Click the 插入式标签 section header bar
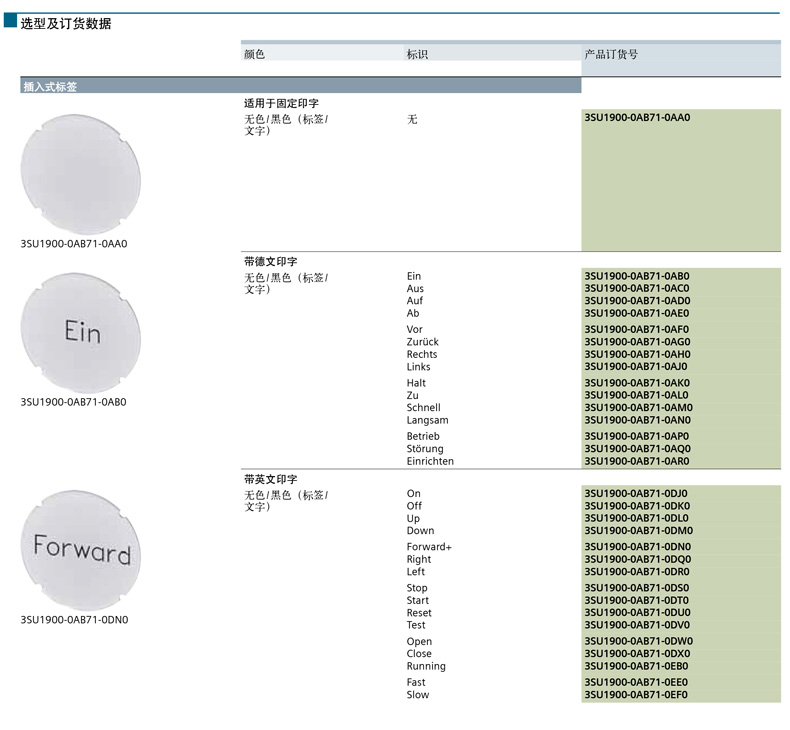Viewport: 790px width, 730px height. 300,86
